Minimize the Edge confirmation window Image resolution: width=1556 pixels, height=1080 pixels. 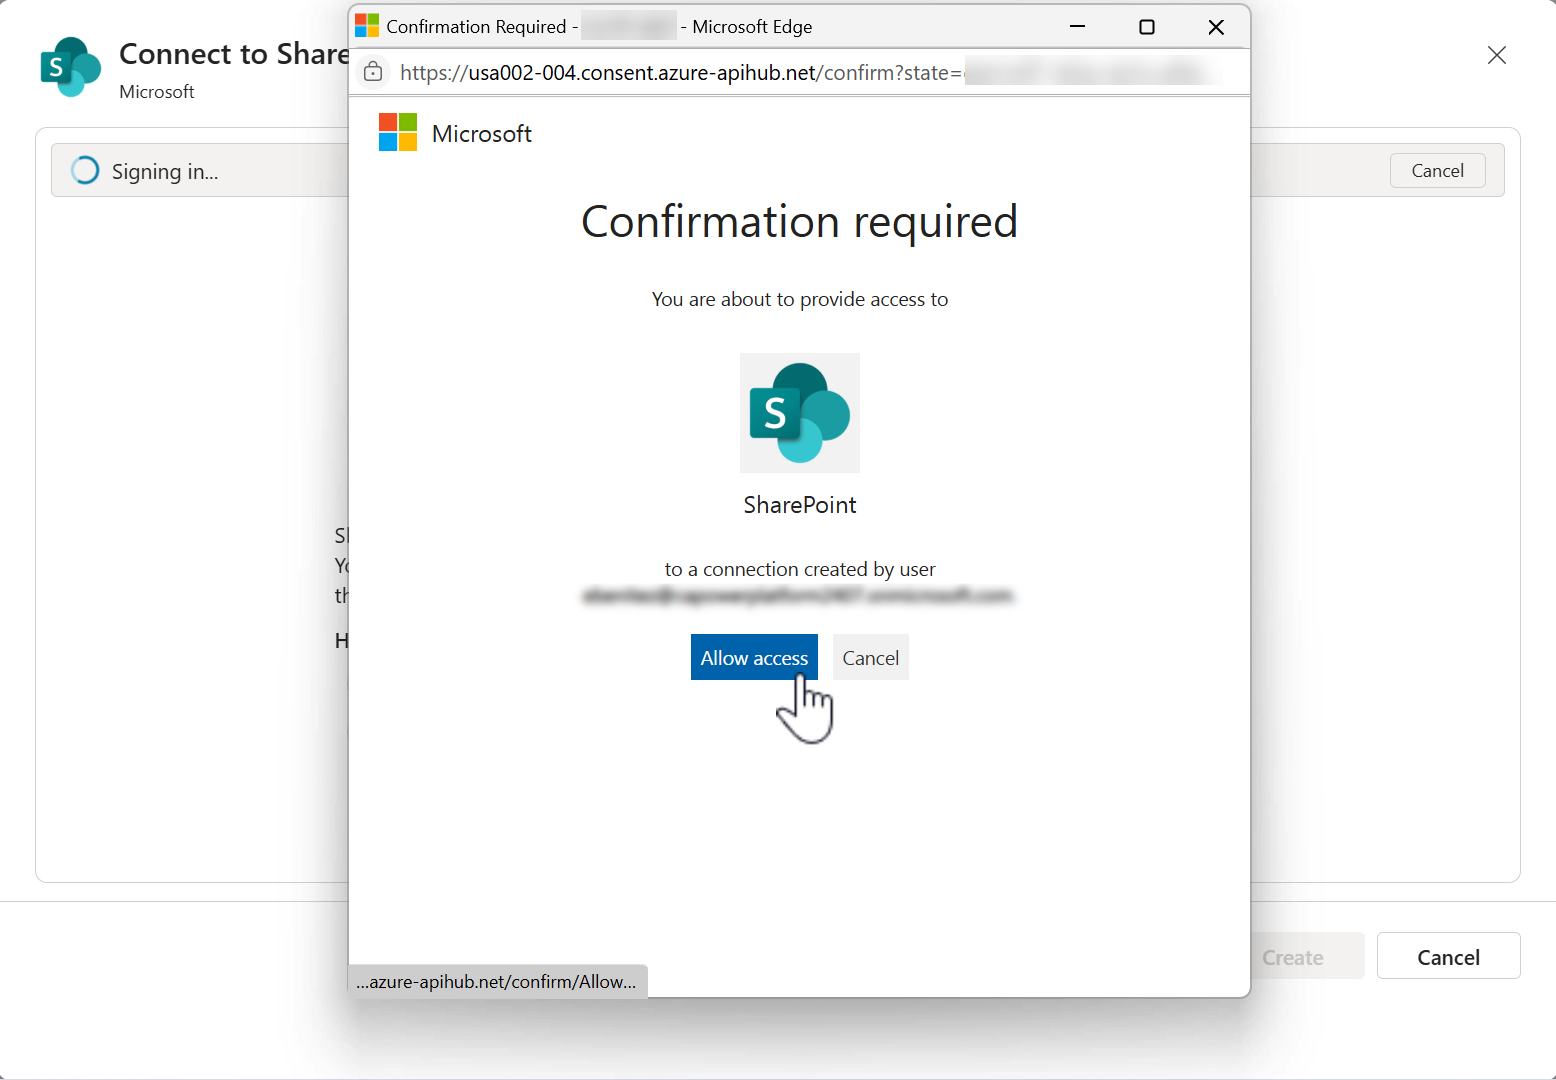click(1077, 26)
